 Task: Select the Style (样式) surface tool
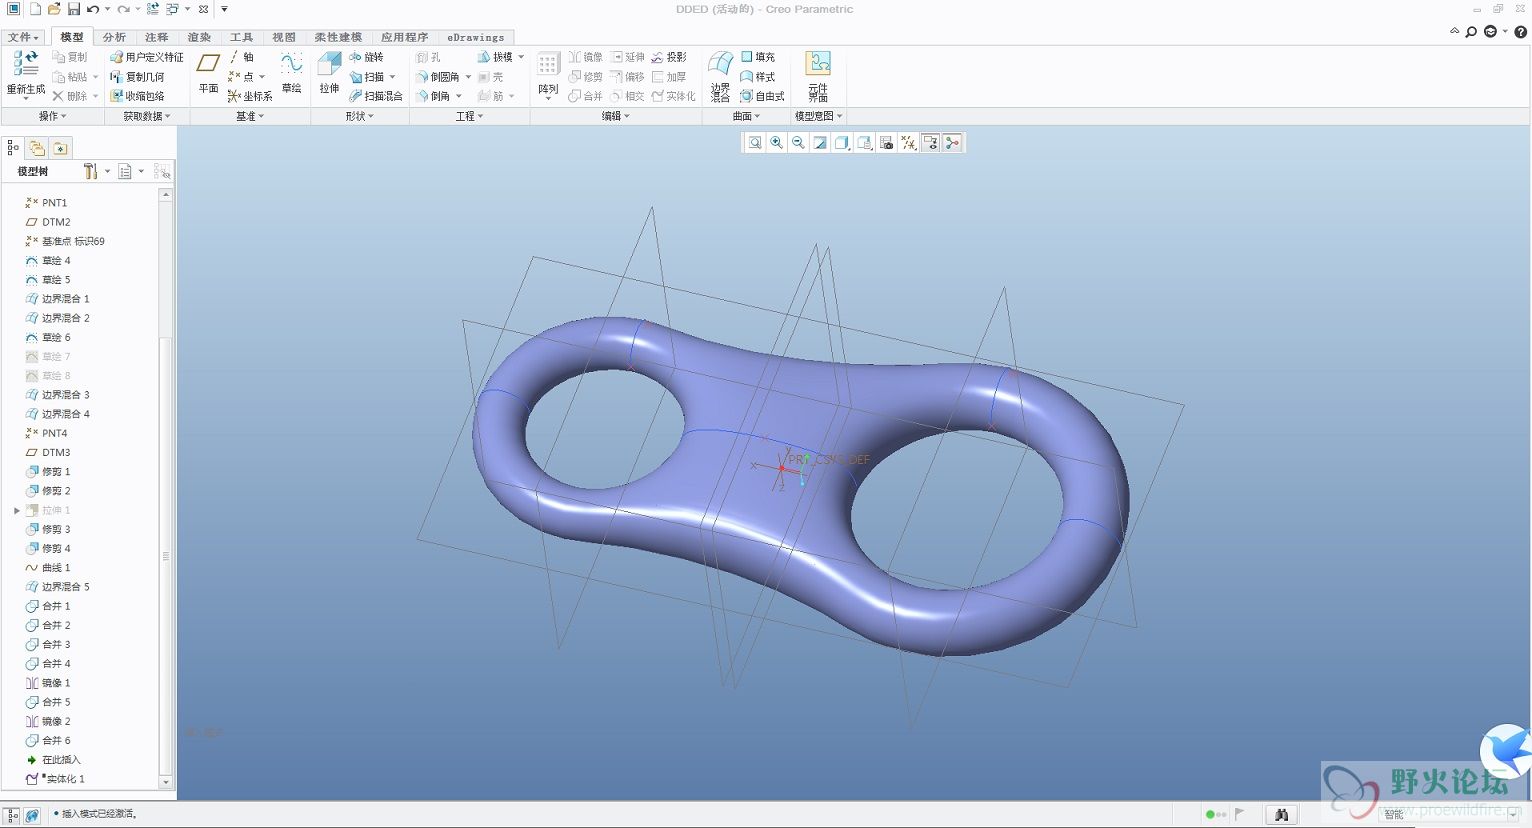click(x=758, y=77)
